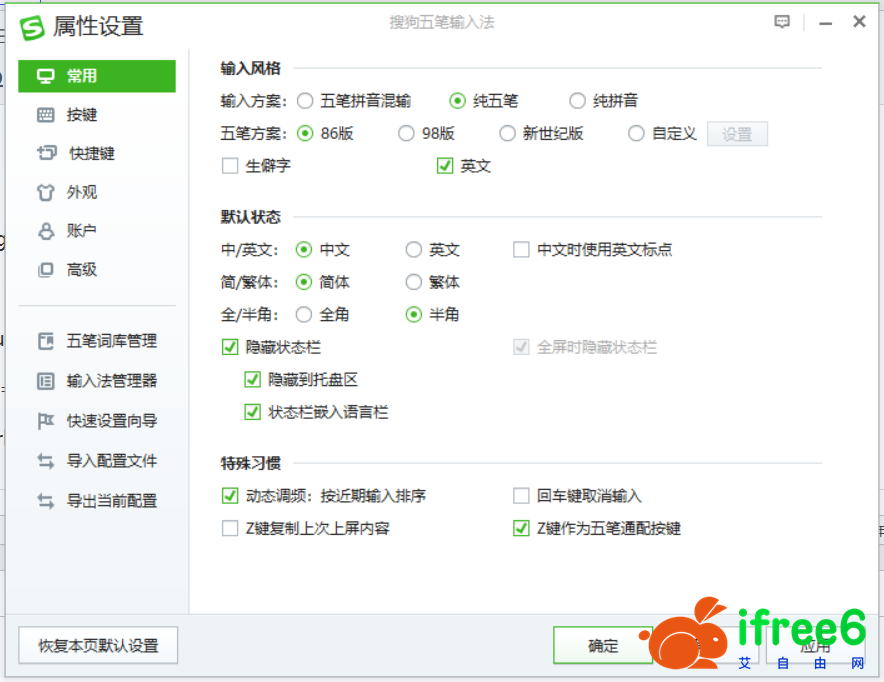The image size is (884, 682).
Task: Click the user icon beside 账户
Action: [46, 231]
